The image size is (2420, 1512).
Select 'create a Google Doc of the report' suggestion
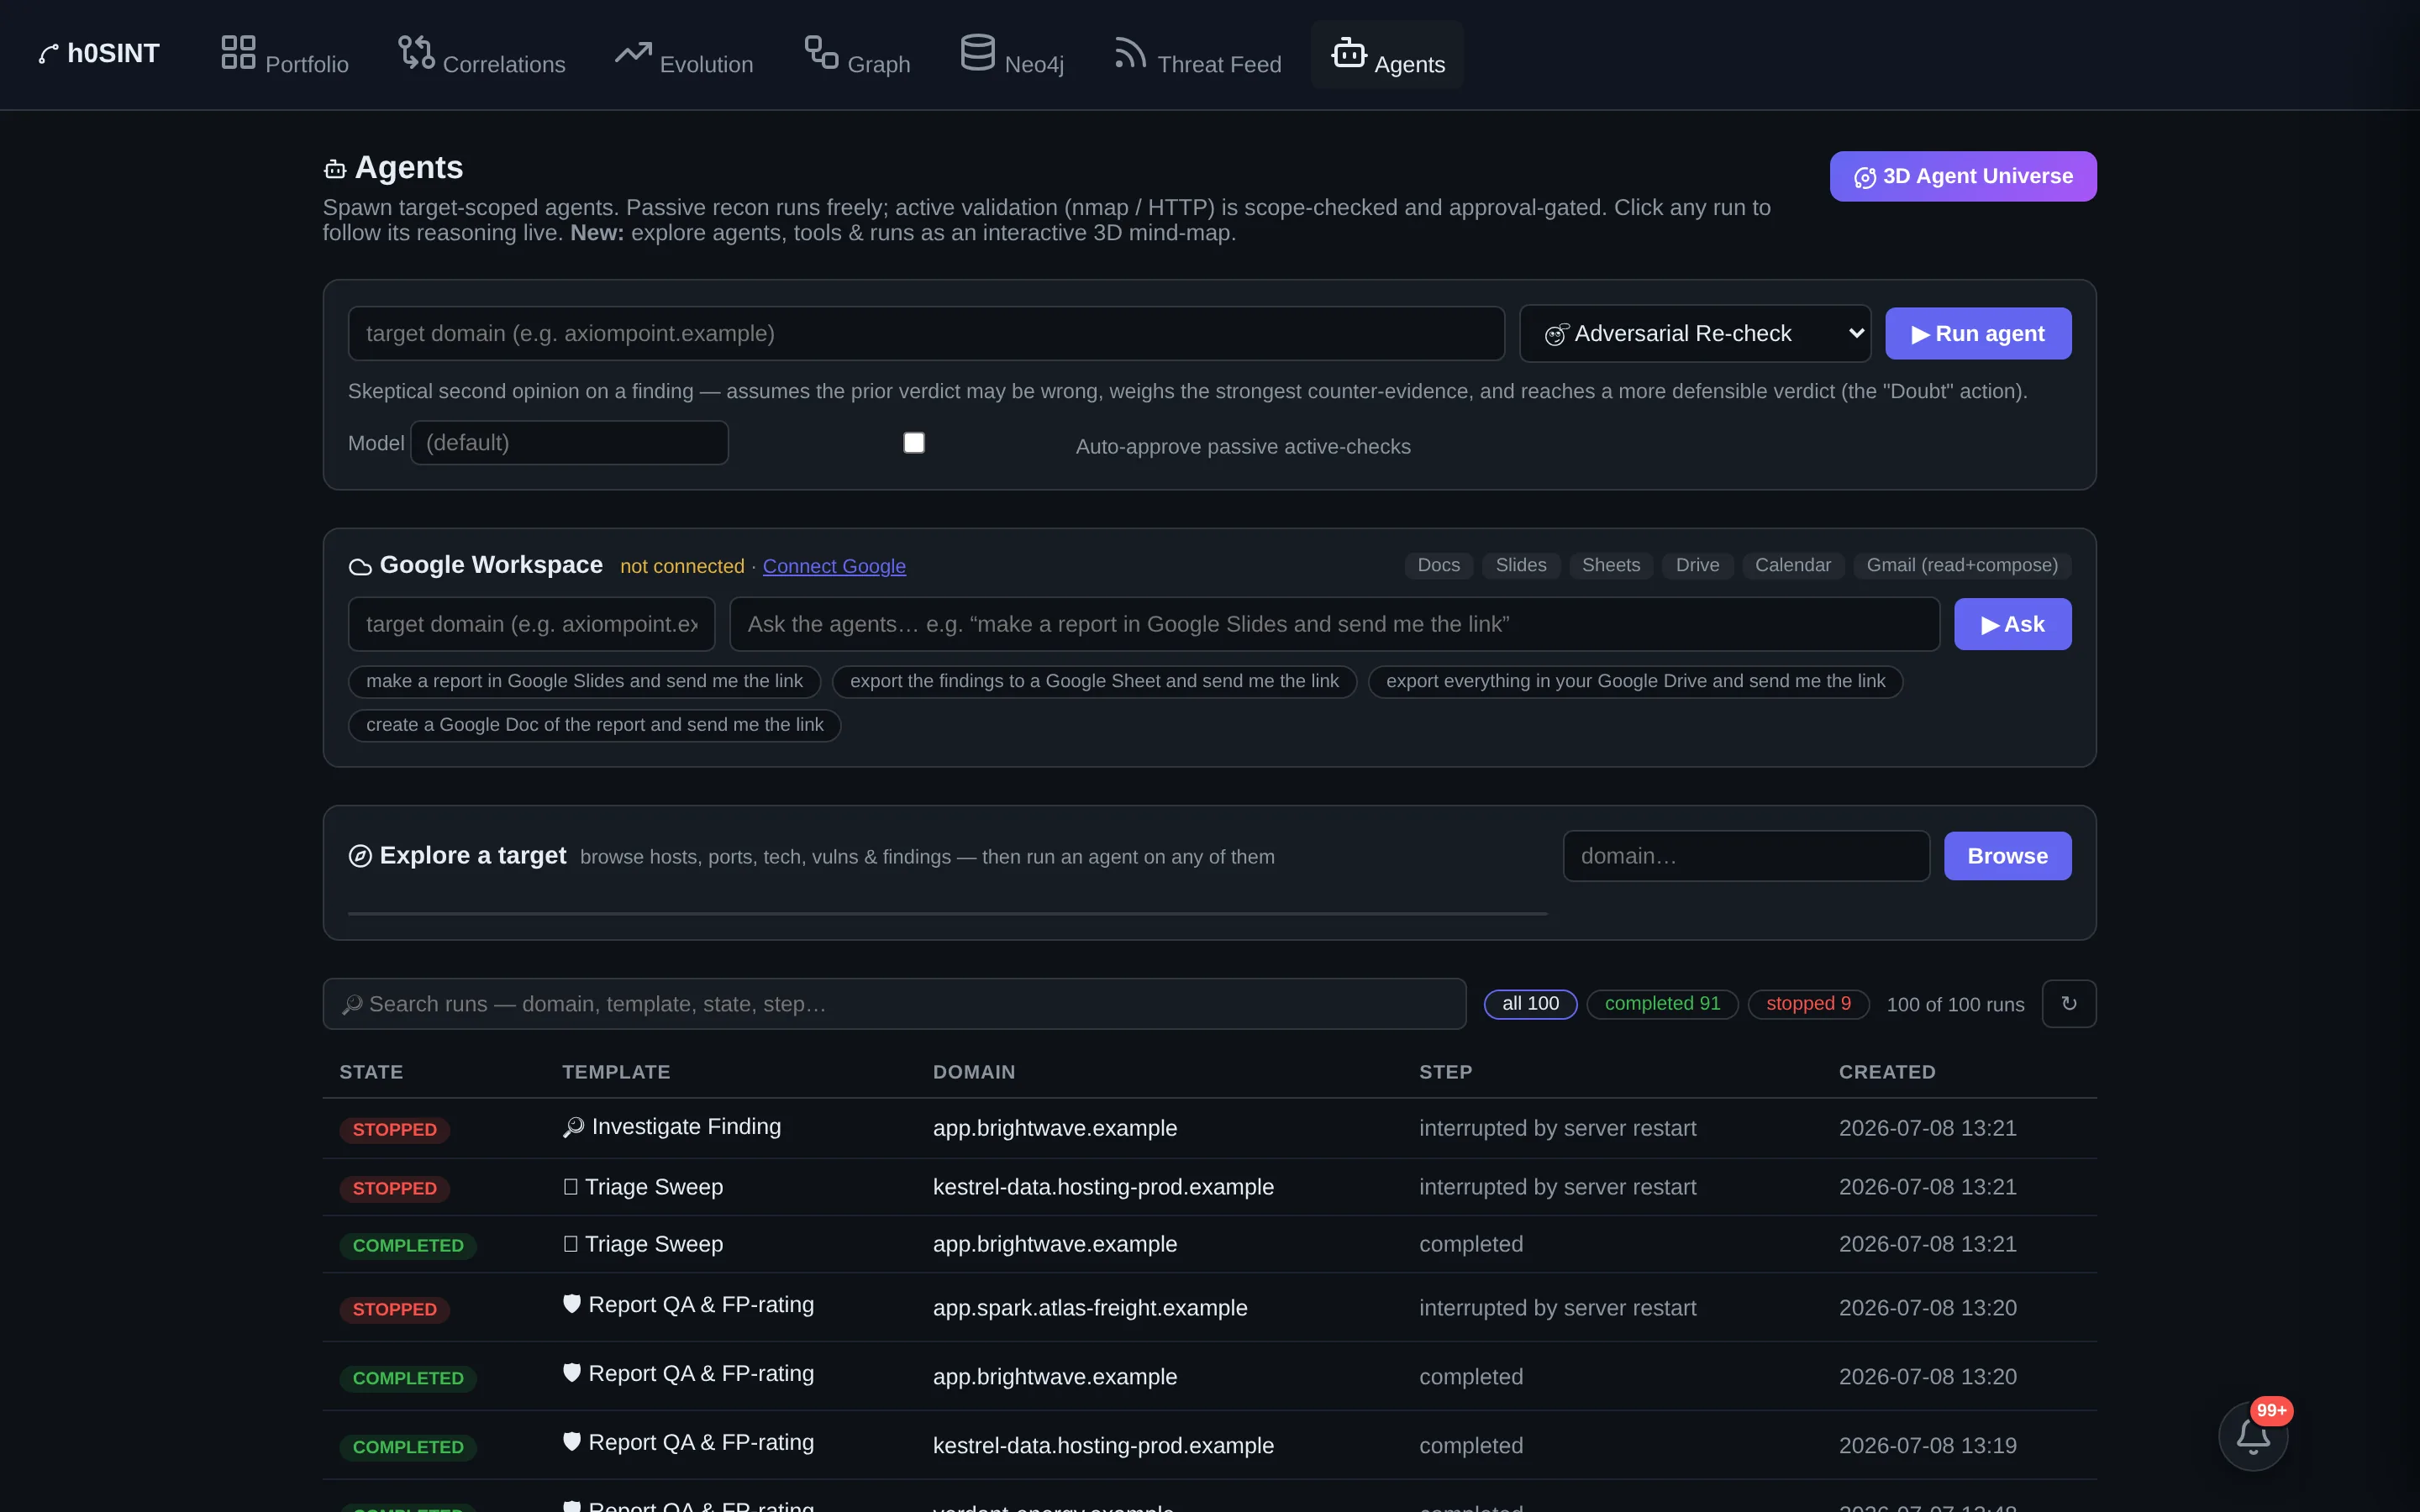coord(595,725)
